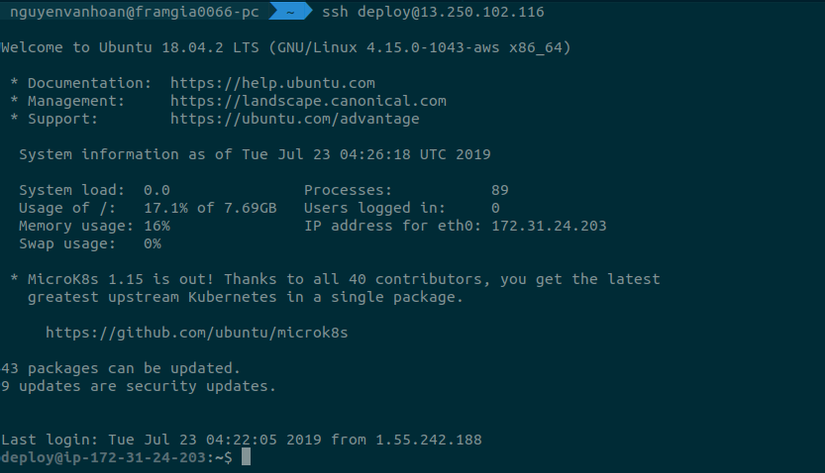
Task: Click the Processes count 89
Action: (500, 190)
